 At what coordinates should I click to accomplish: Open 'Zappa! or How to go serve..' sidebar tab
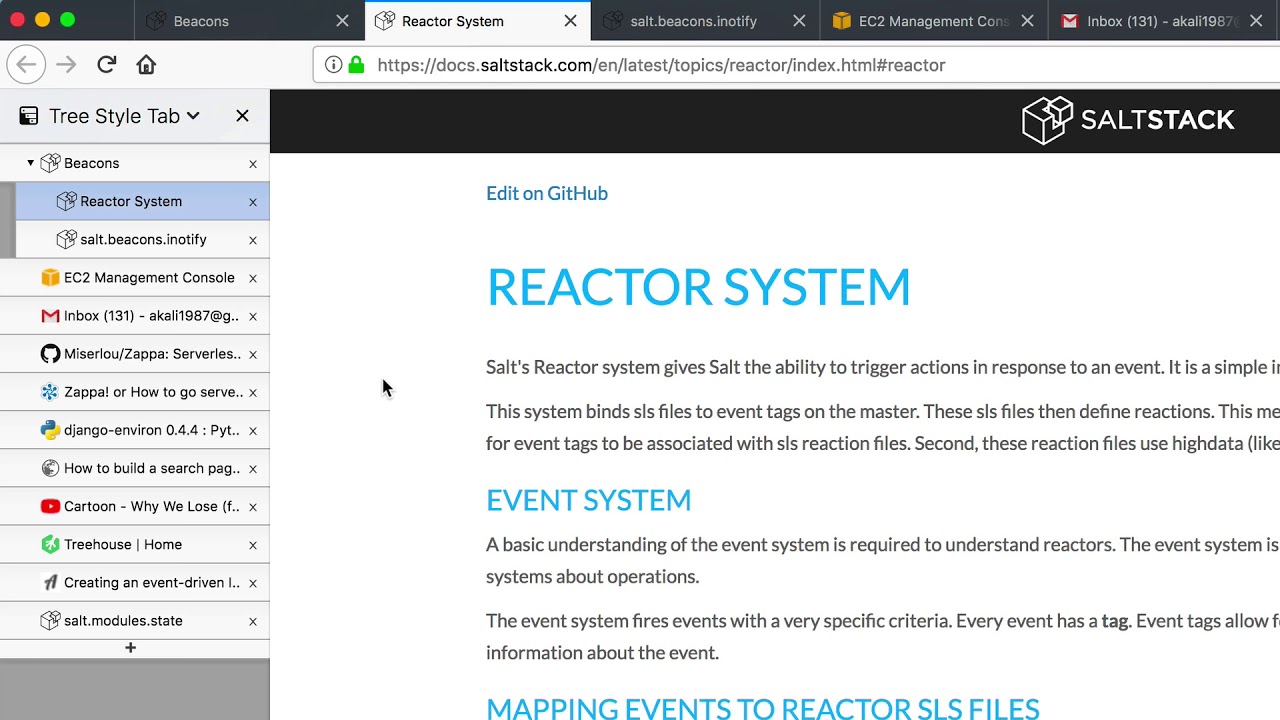pos(135,391)
